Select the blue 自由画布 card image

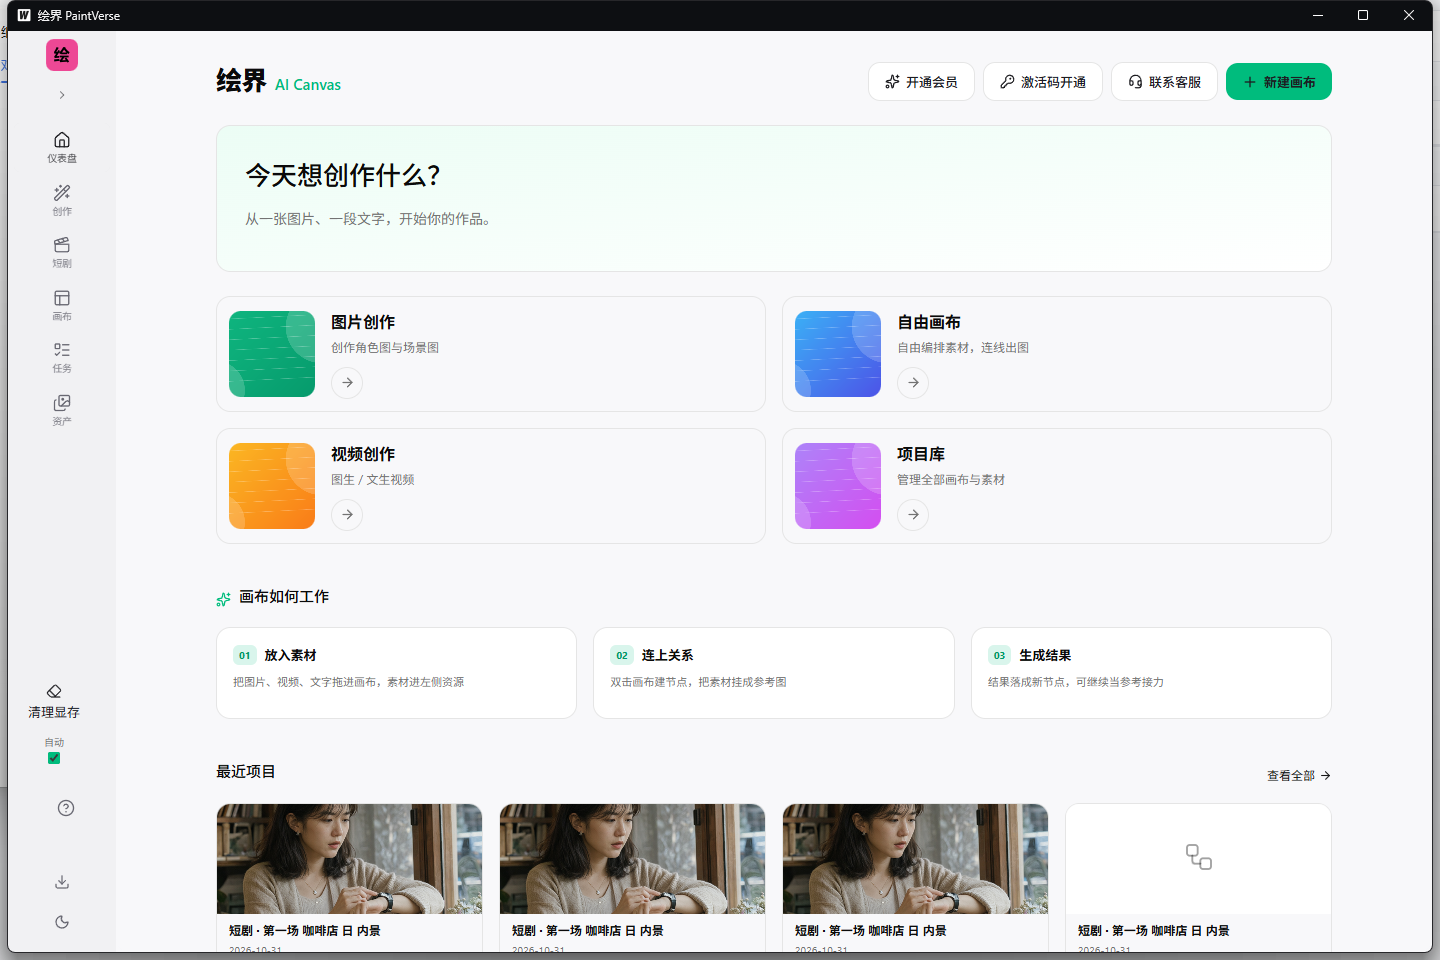pos(838,354)
